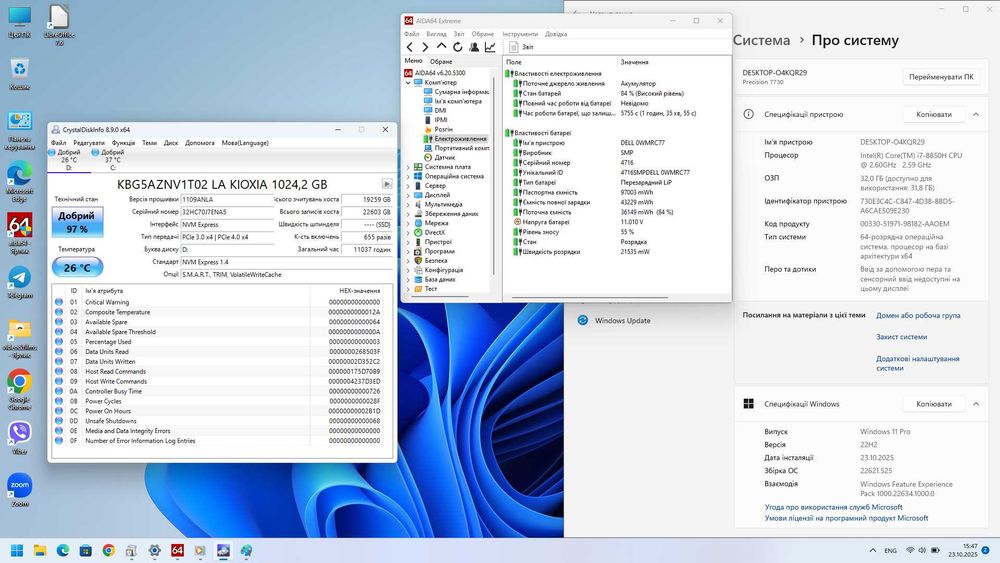1000x563 pixels.
Task: Open Захист системи link
Action: pos(901,337)
